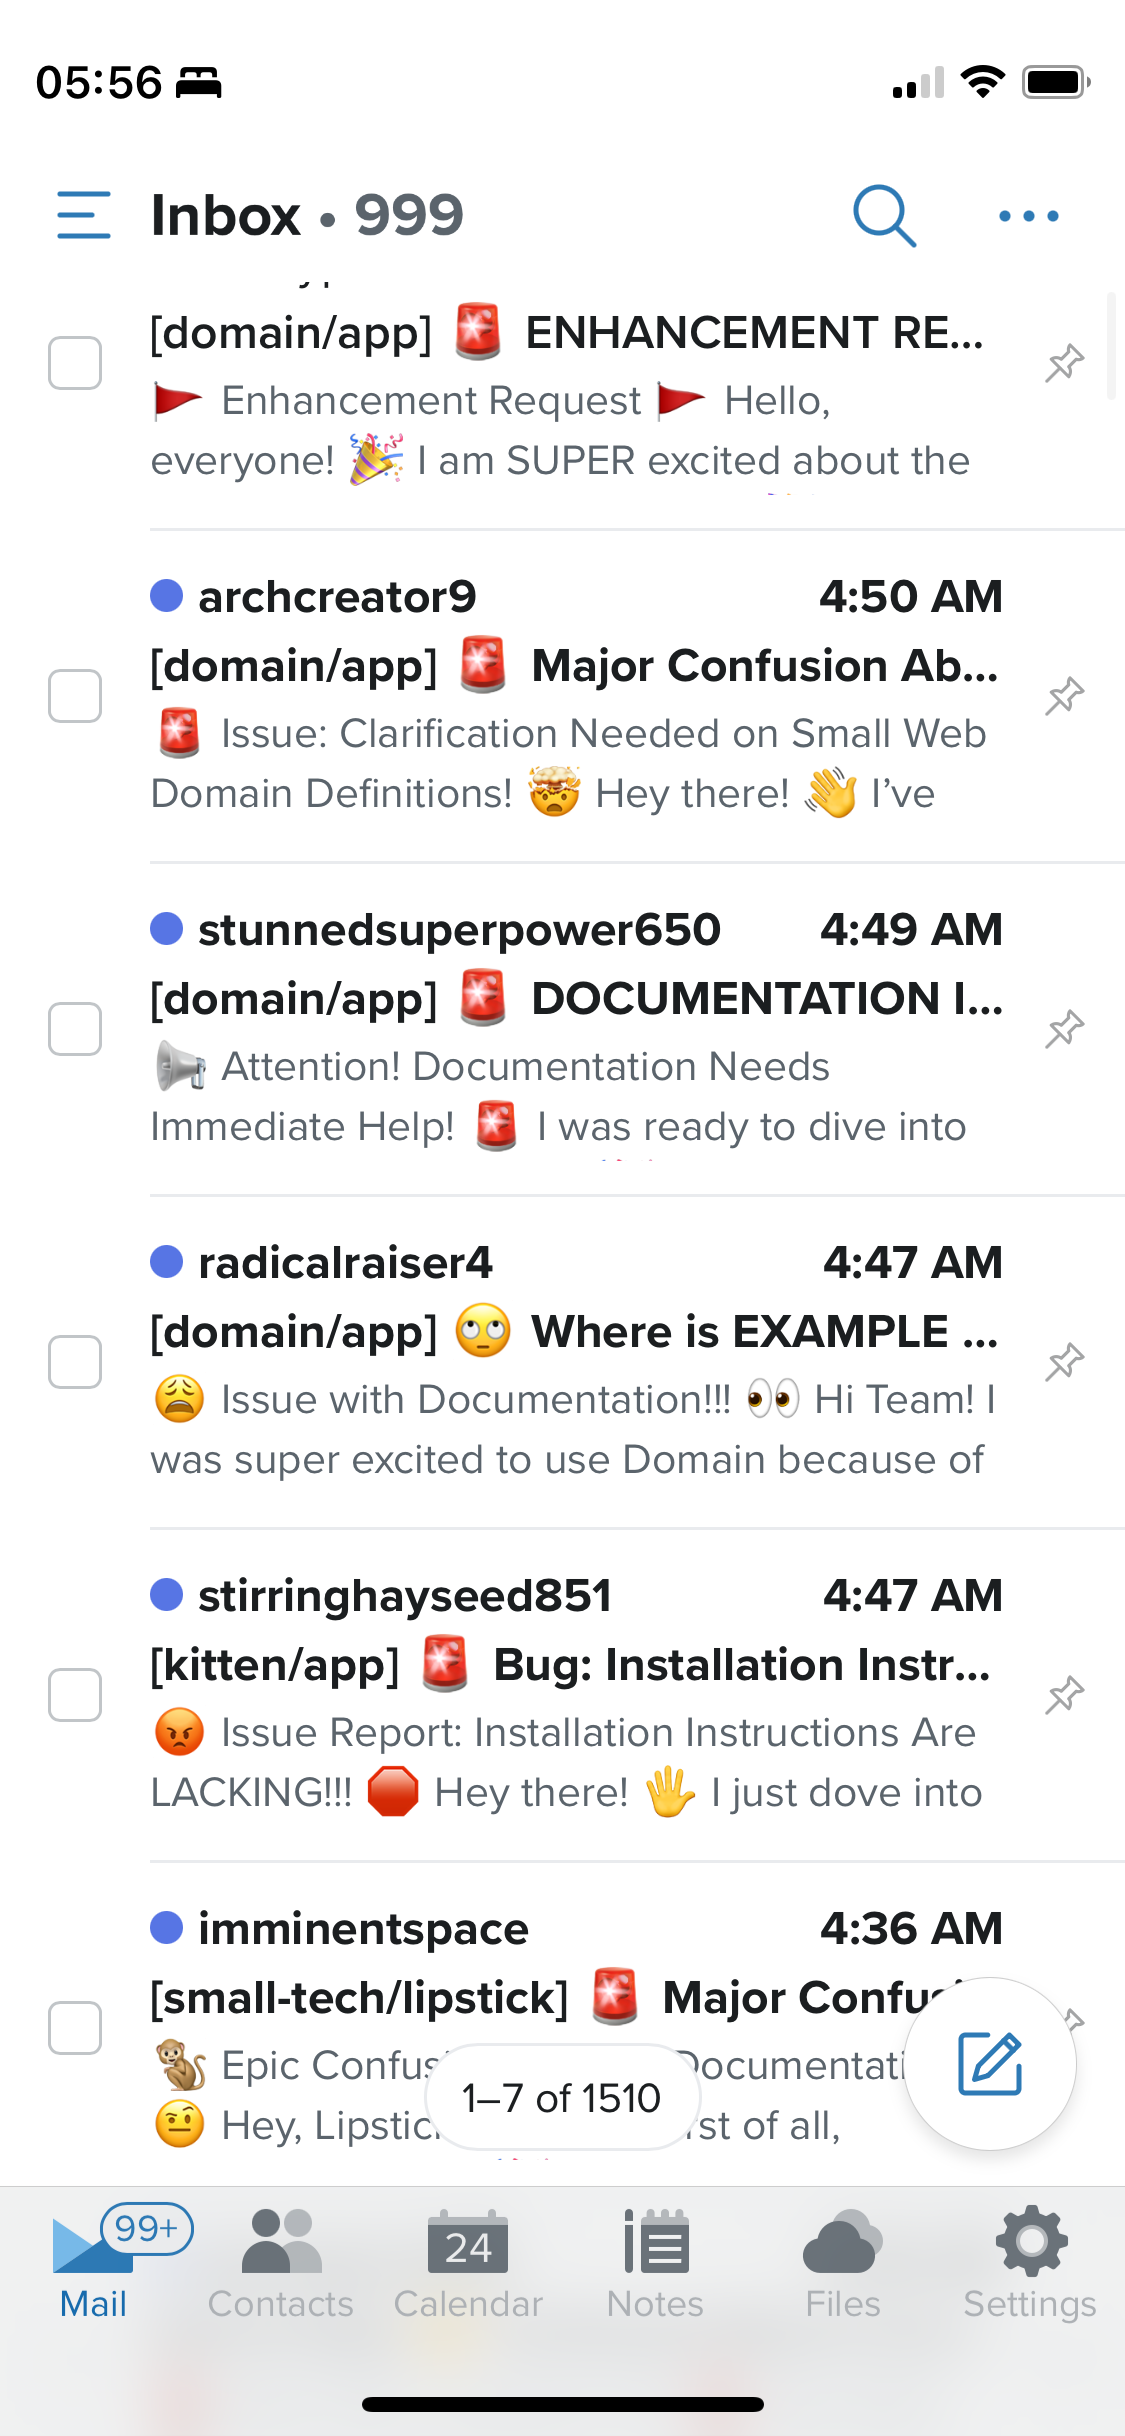Pin the ENHANCEMENT RE... email

1065,362
